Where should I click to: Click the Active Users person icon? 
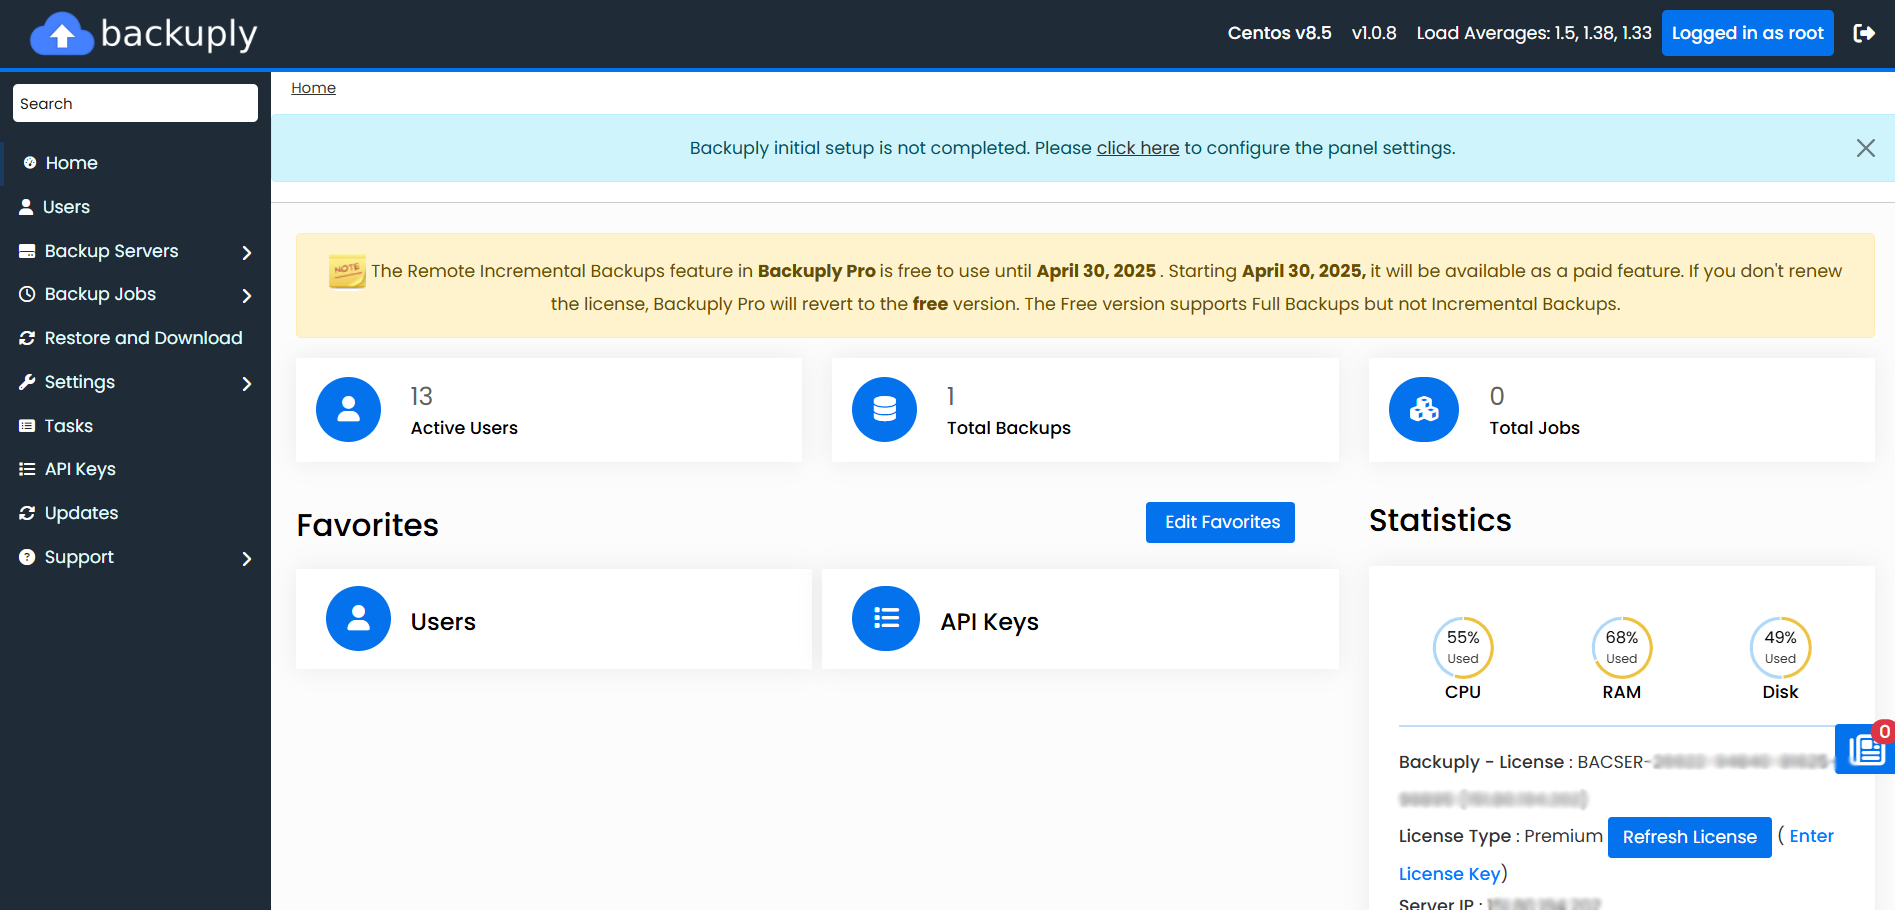(x=348, y=409)
